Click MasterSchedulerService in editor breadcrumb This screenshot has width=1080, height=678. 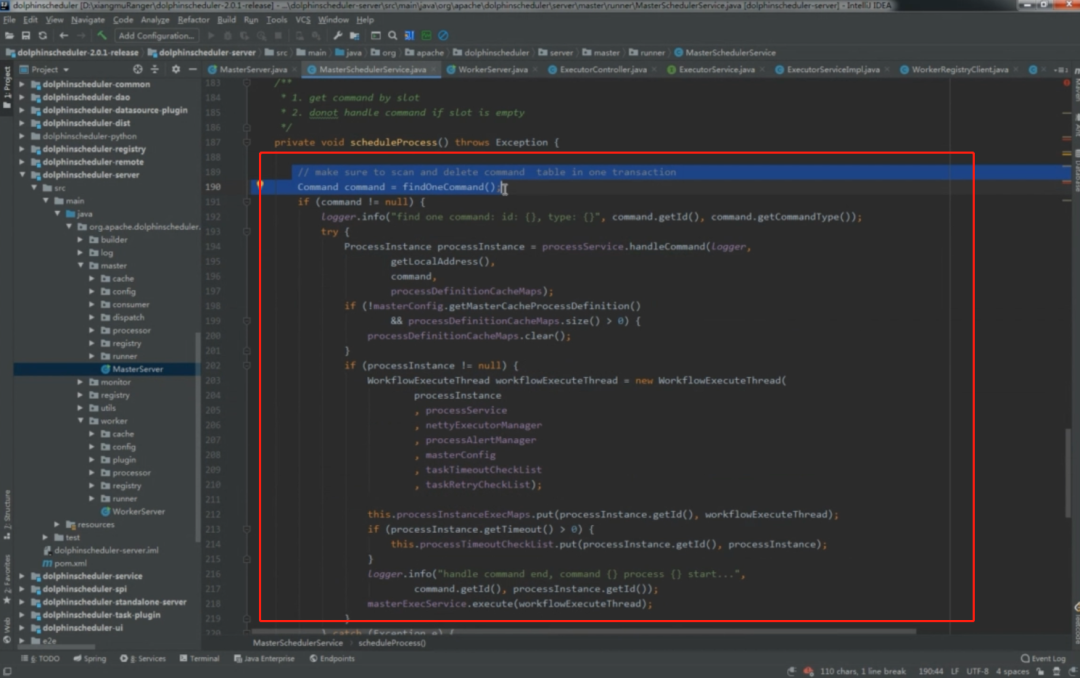(298, 643)
